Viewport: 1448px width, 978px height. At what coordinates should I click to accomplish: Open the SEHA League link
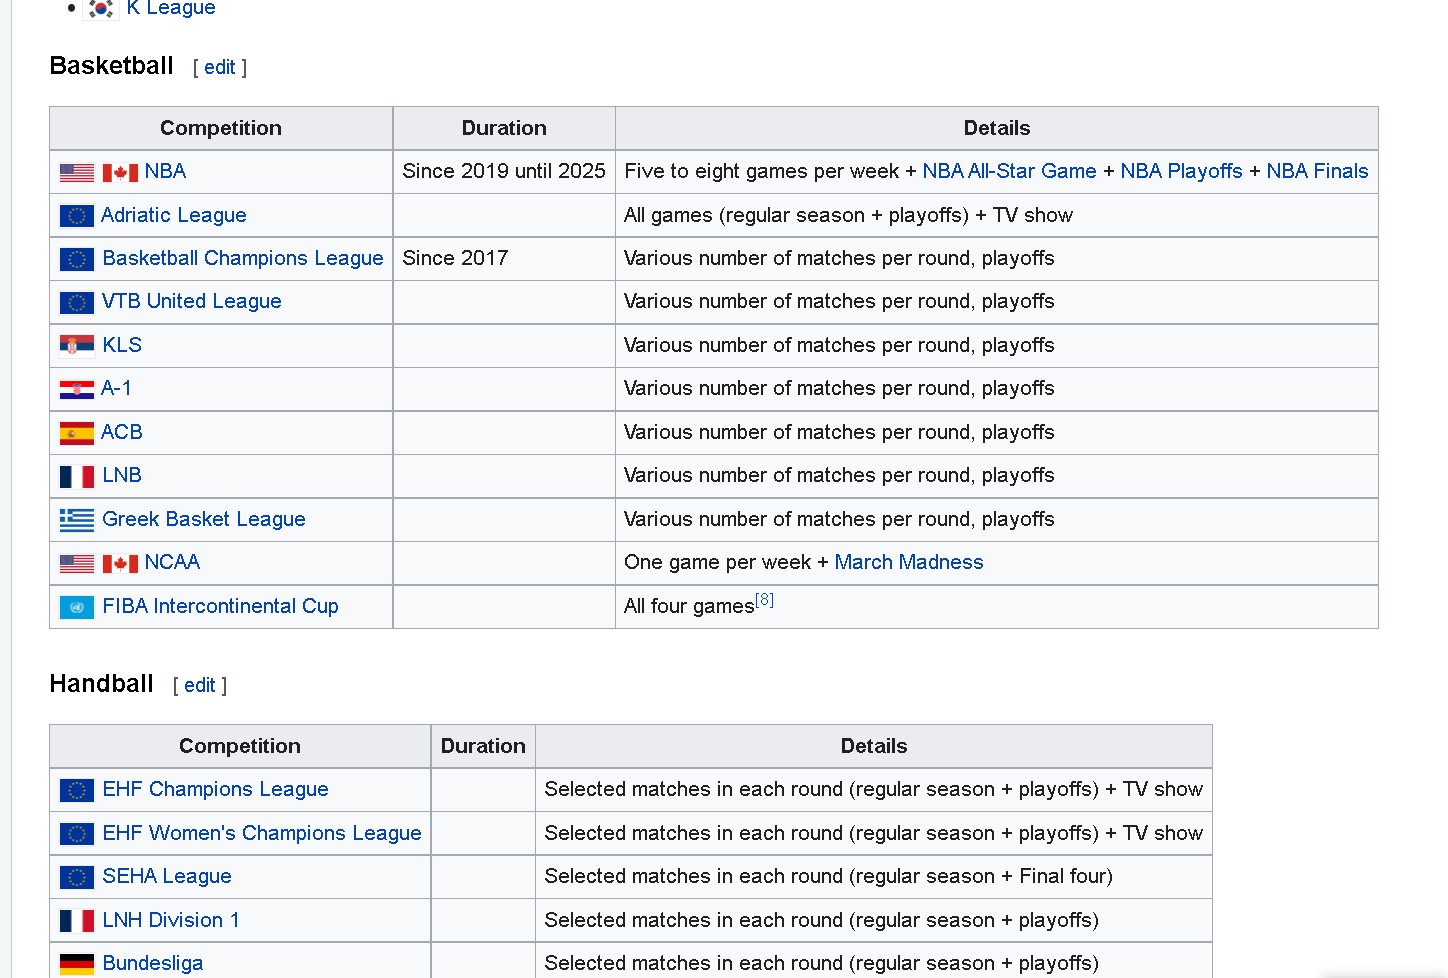pyautogui.click(x=167, y=876)
